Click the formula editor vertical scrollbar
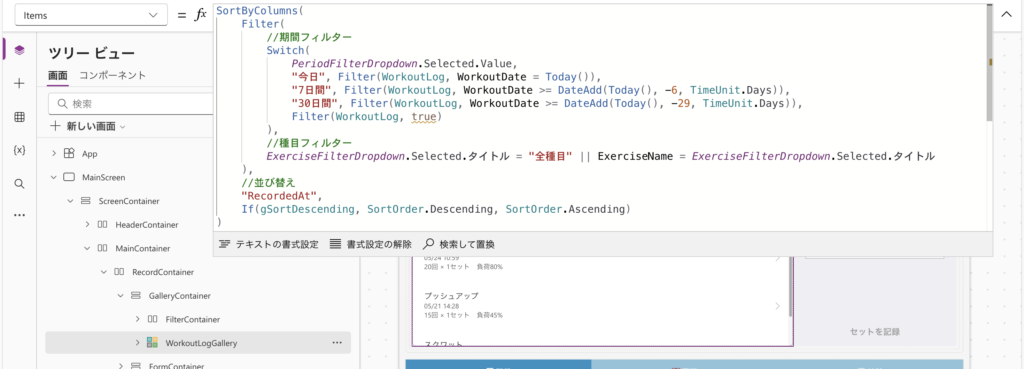 [x=989, y=63]
